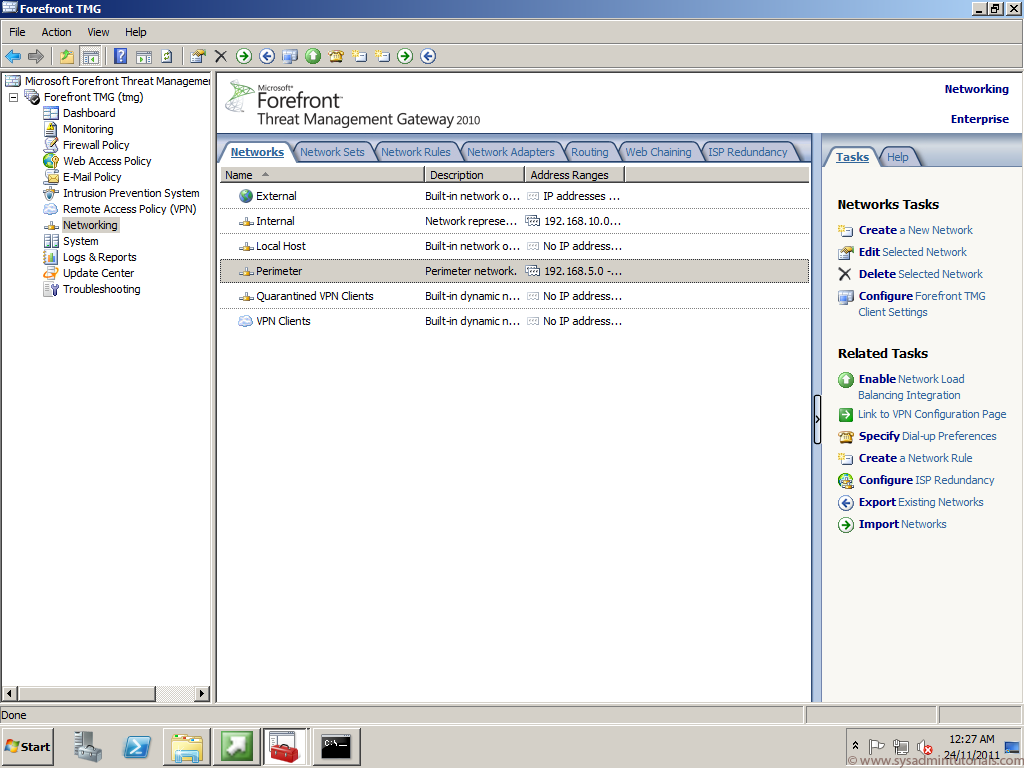Switch to the Network Sets tab

pos(332,152)
